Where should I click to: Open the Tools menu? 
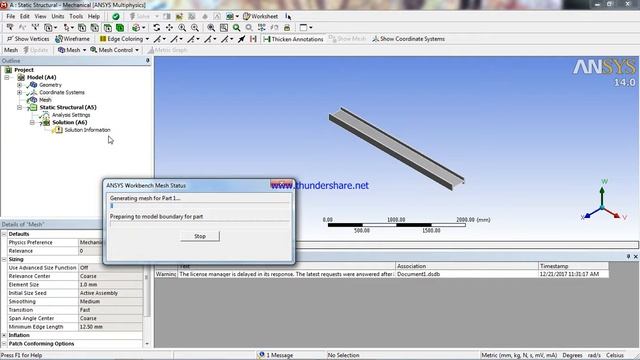pos(76,16)
